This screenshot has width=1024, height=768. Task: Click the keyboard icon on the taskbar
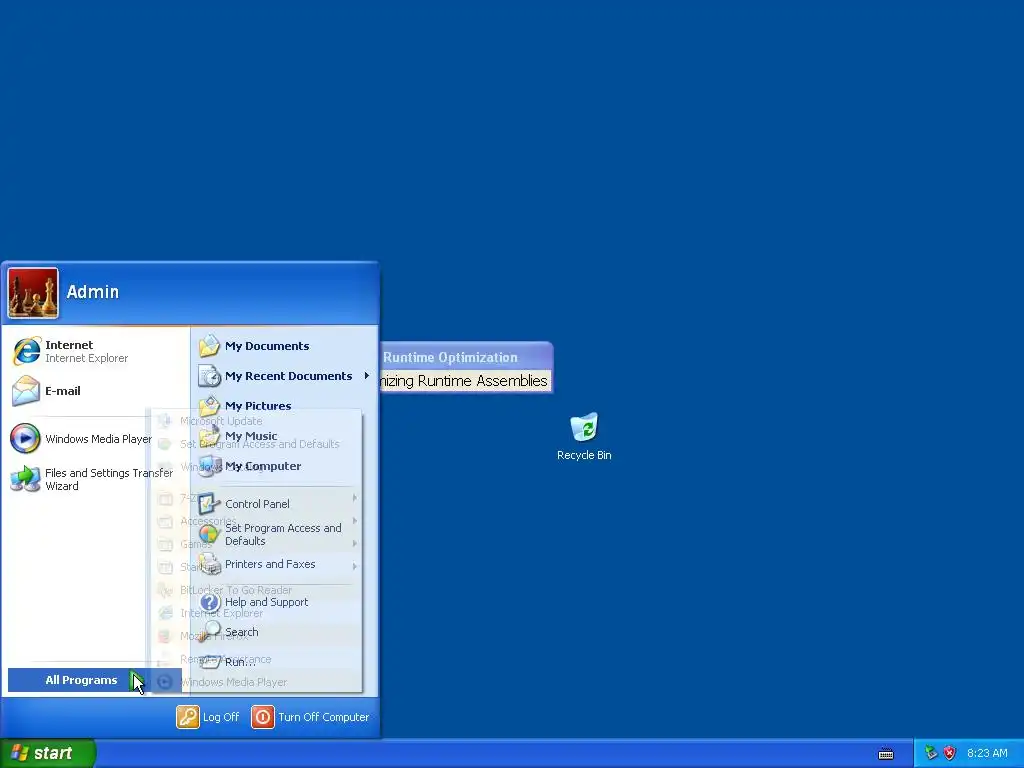click(x=886, y=754)
